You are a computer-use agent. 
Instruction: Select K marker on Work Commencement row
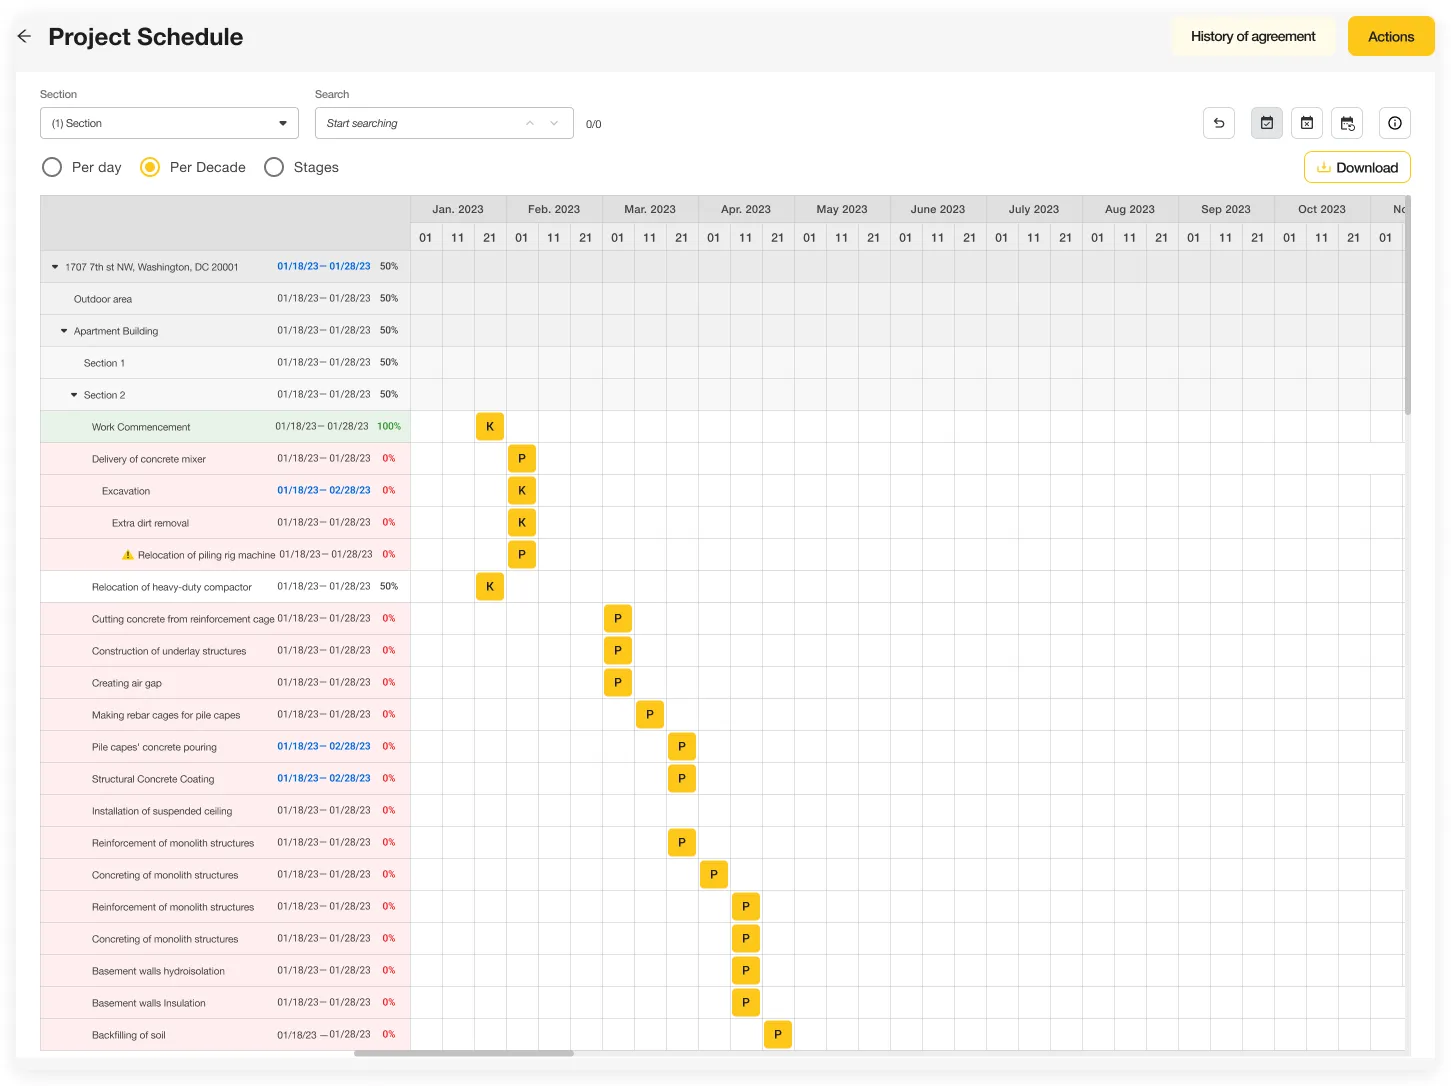click(x=490, y=426)
